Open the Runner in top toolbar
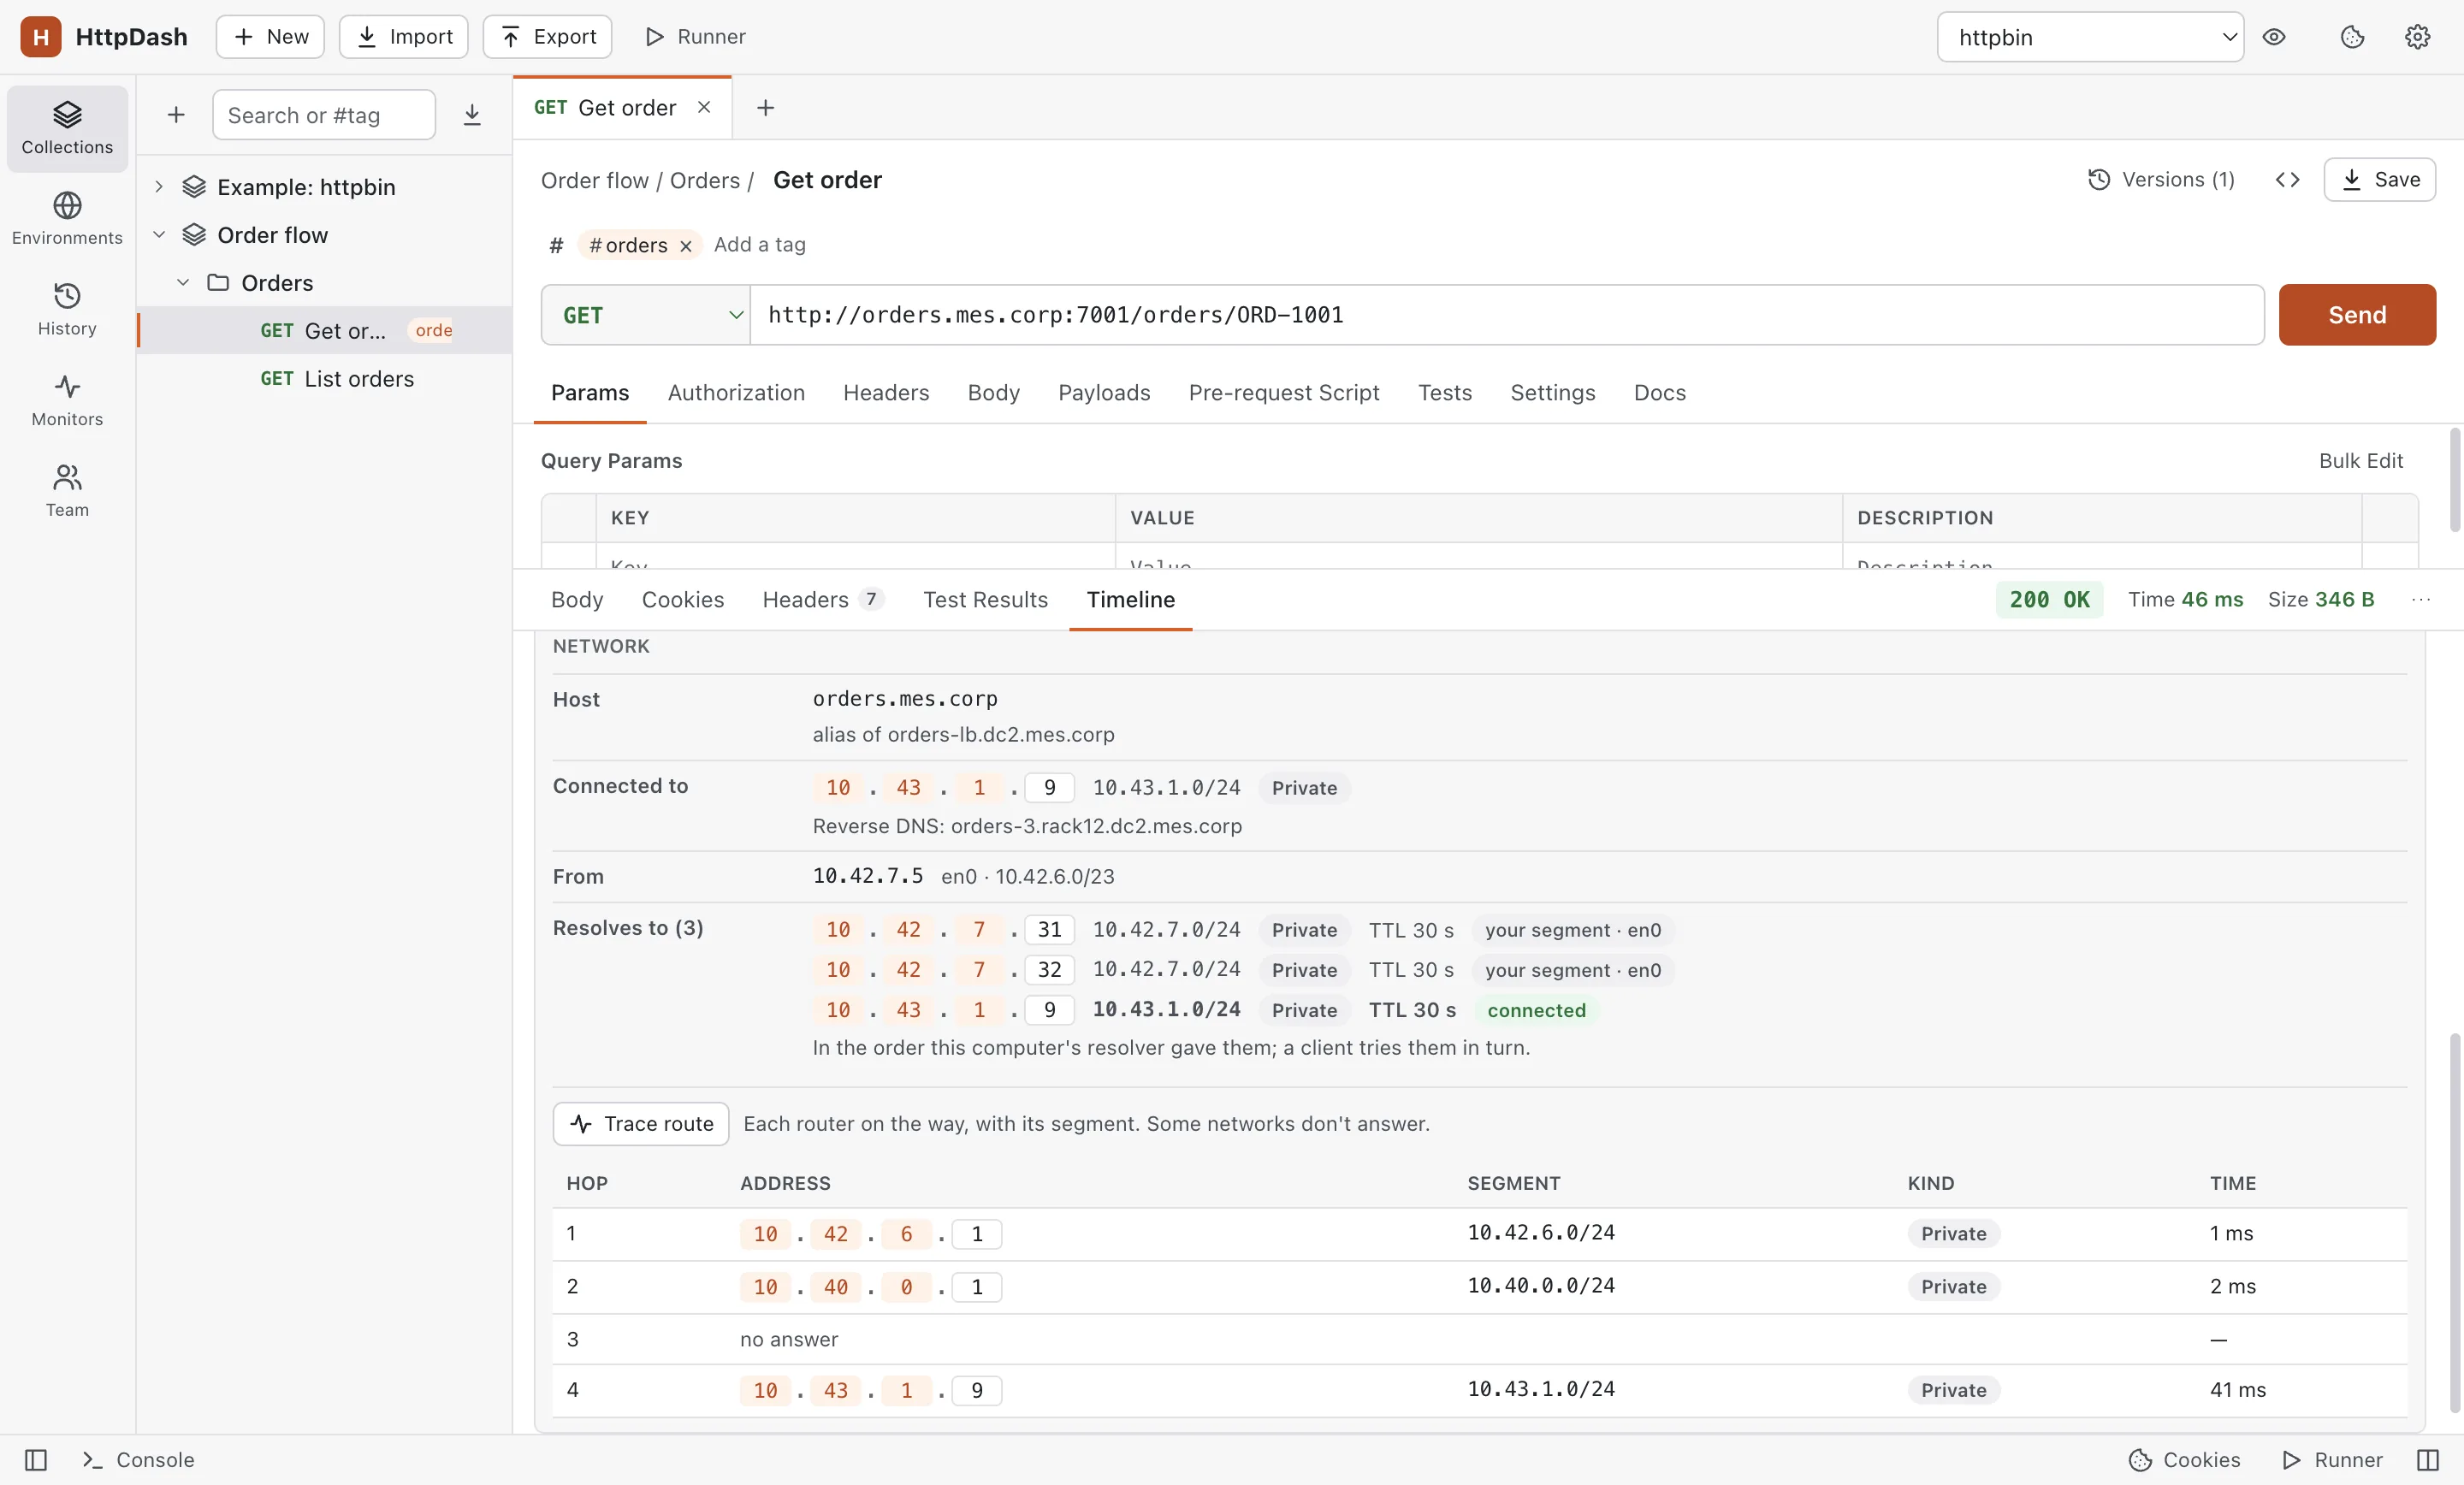Image resolution: width=2464 pixels, height=1485 pixels. click(695, 37)
